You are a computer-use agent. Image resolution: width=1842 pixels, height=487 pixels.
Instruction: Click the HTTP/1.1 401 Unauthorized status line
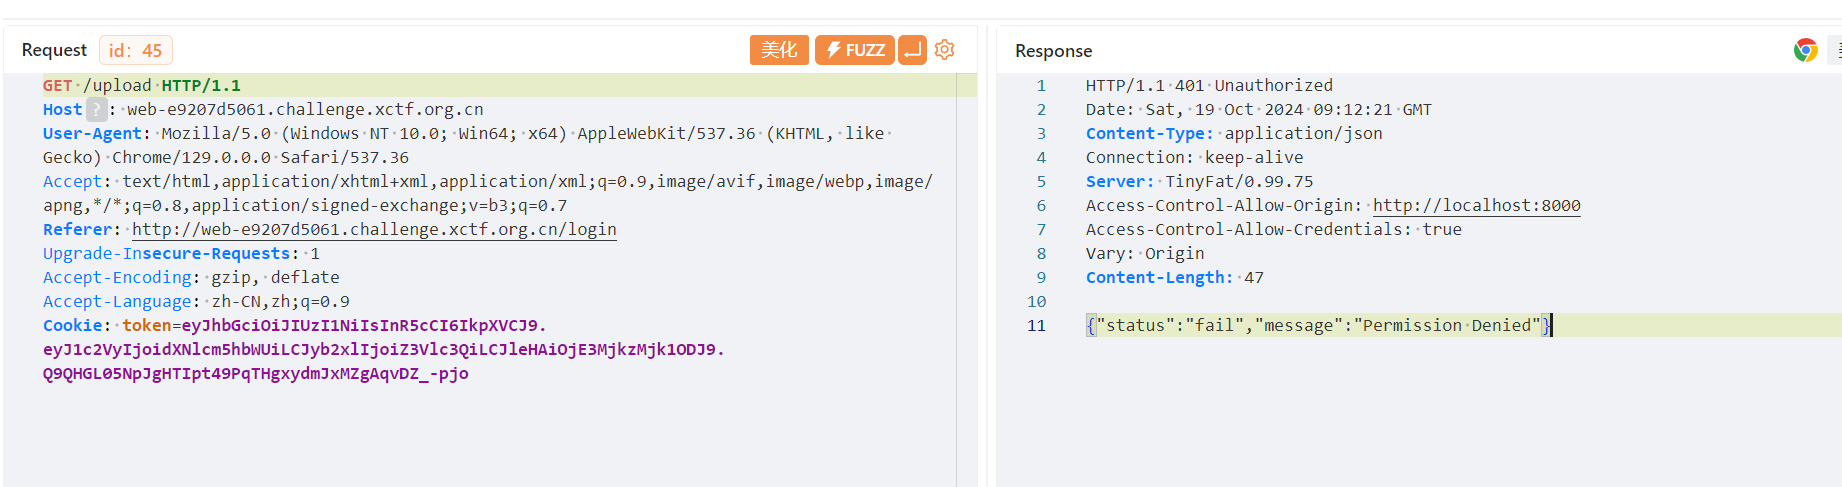(x=1209, y=85)
